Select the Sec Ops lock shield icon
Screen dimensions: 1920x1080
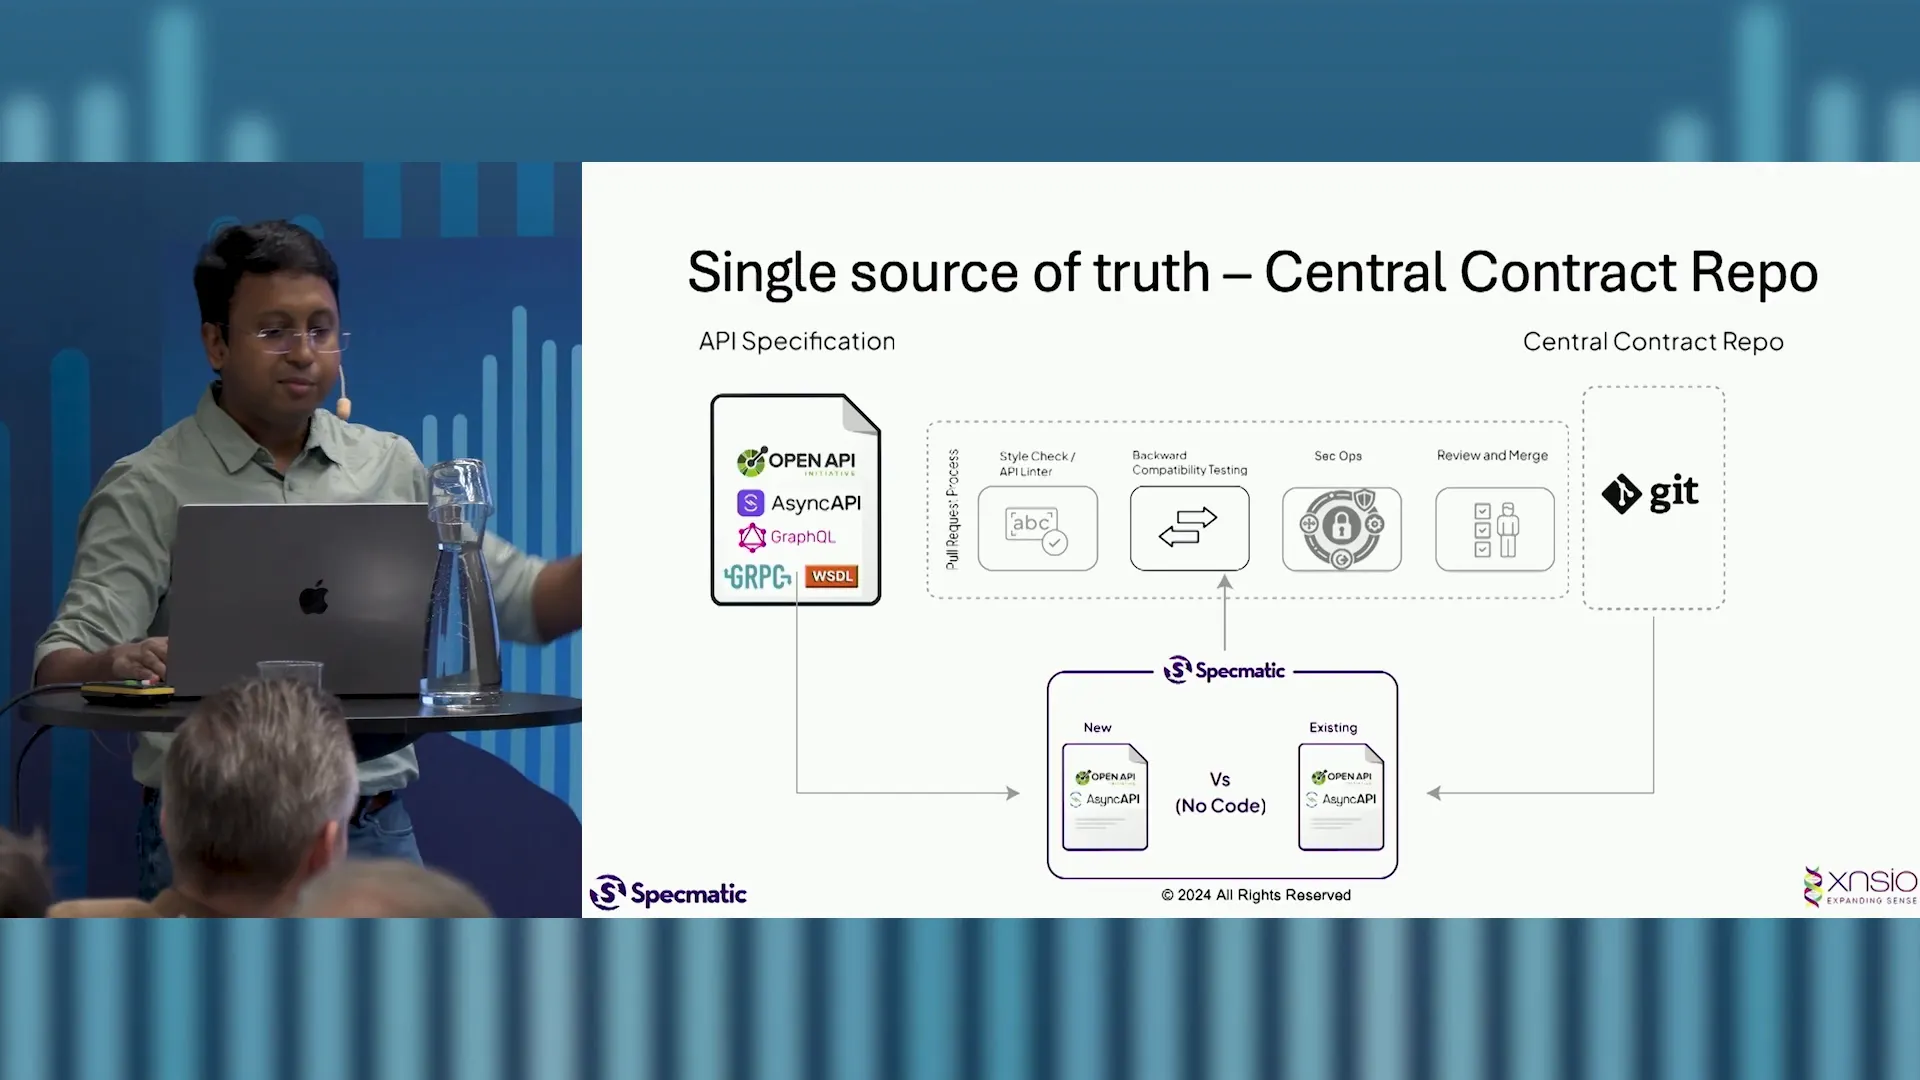point(1341,527)
